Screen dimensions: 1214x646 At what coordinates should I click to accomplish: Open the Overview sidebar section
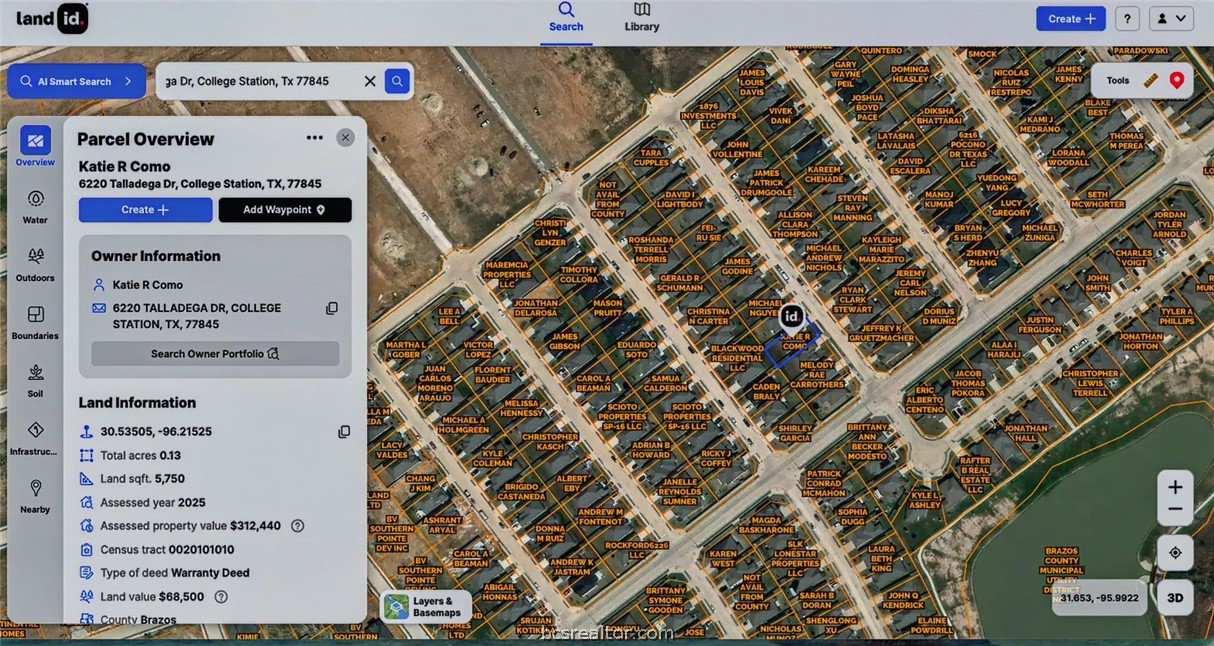[35, 146]
